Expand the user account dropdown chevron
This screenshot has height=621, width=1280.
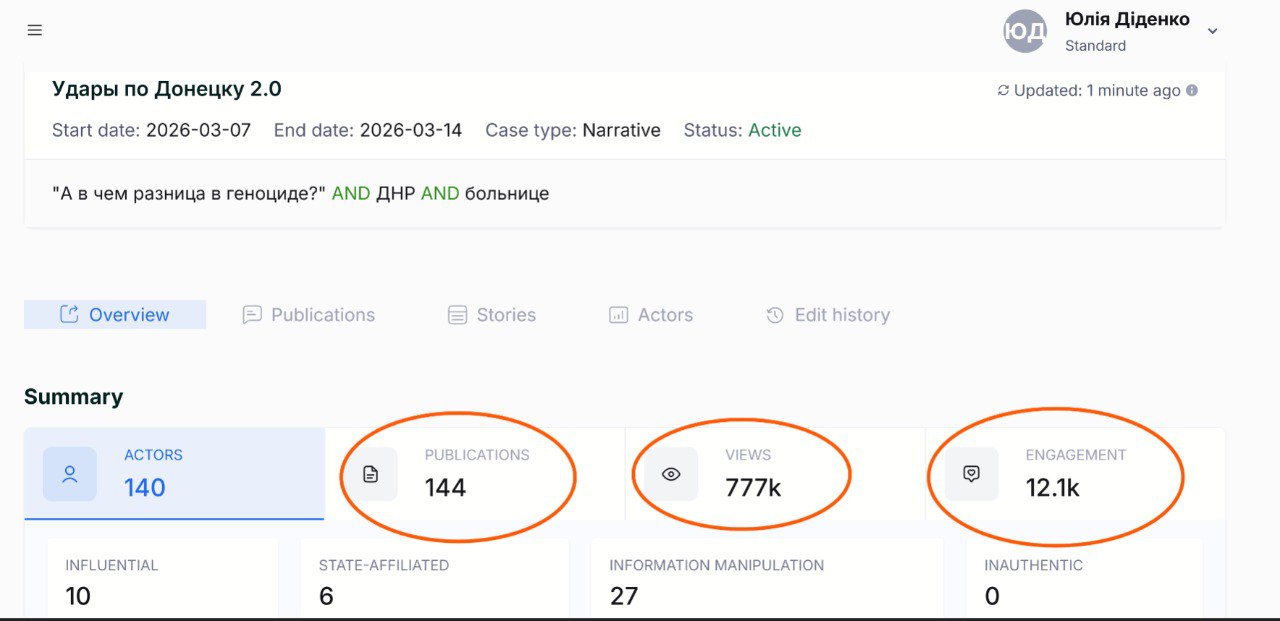pyautogui.click(x=1212, y=31)
